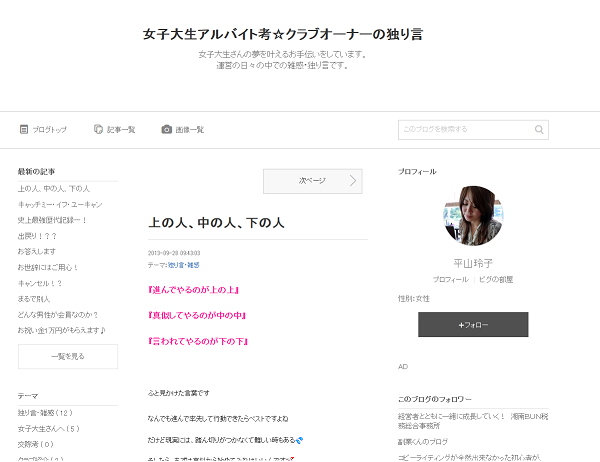The width and height of the screenshot is (600, 462).
Task: Click the 一覧を見る button
Action: tap(67, 356)
